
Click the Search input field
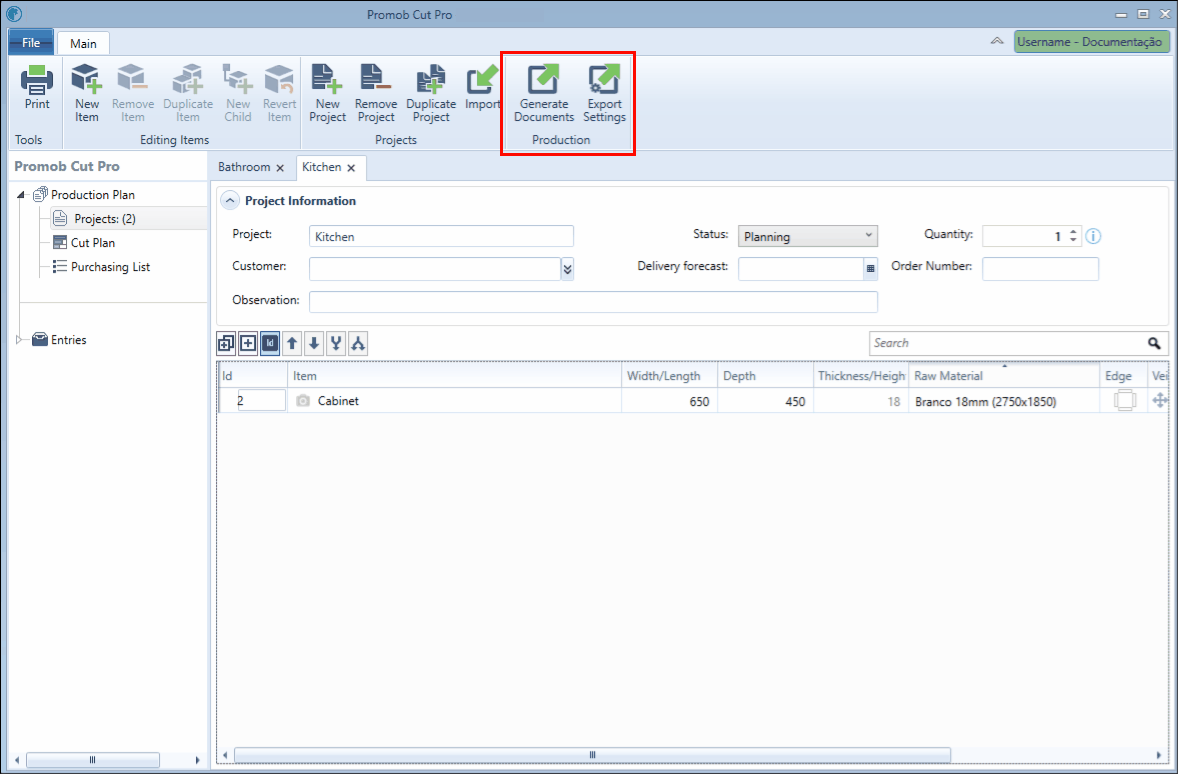(x=1007, y=343)
